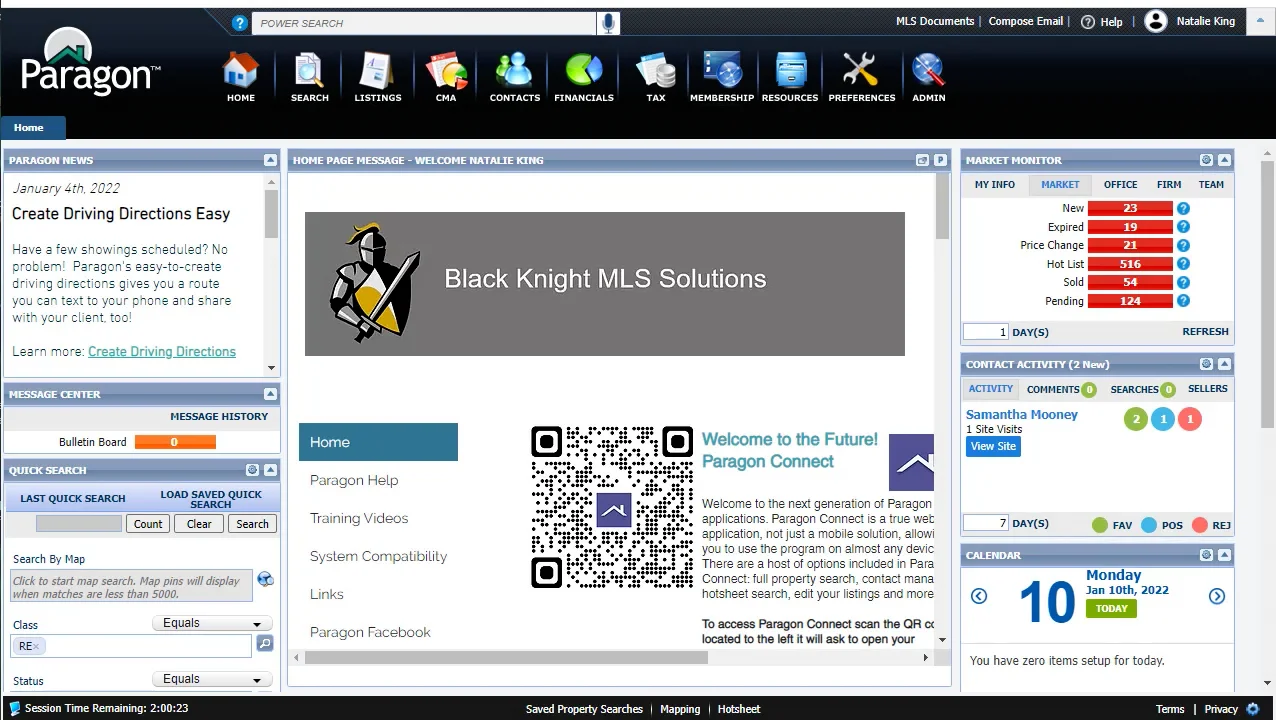This screenshot has height=720, width=1276.
Task: Open the Status Equals dropdown
Action: tap(213, 679)
